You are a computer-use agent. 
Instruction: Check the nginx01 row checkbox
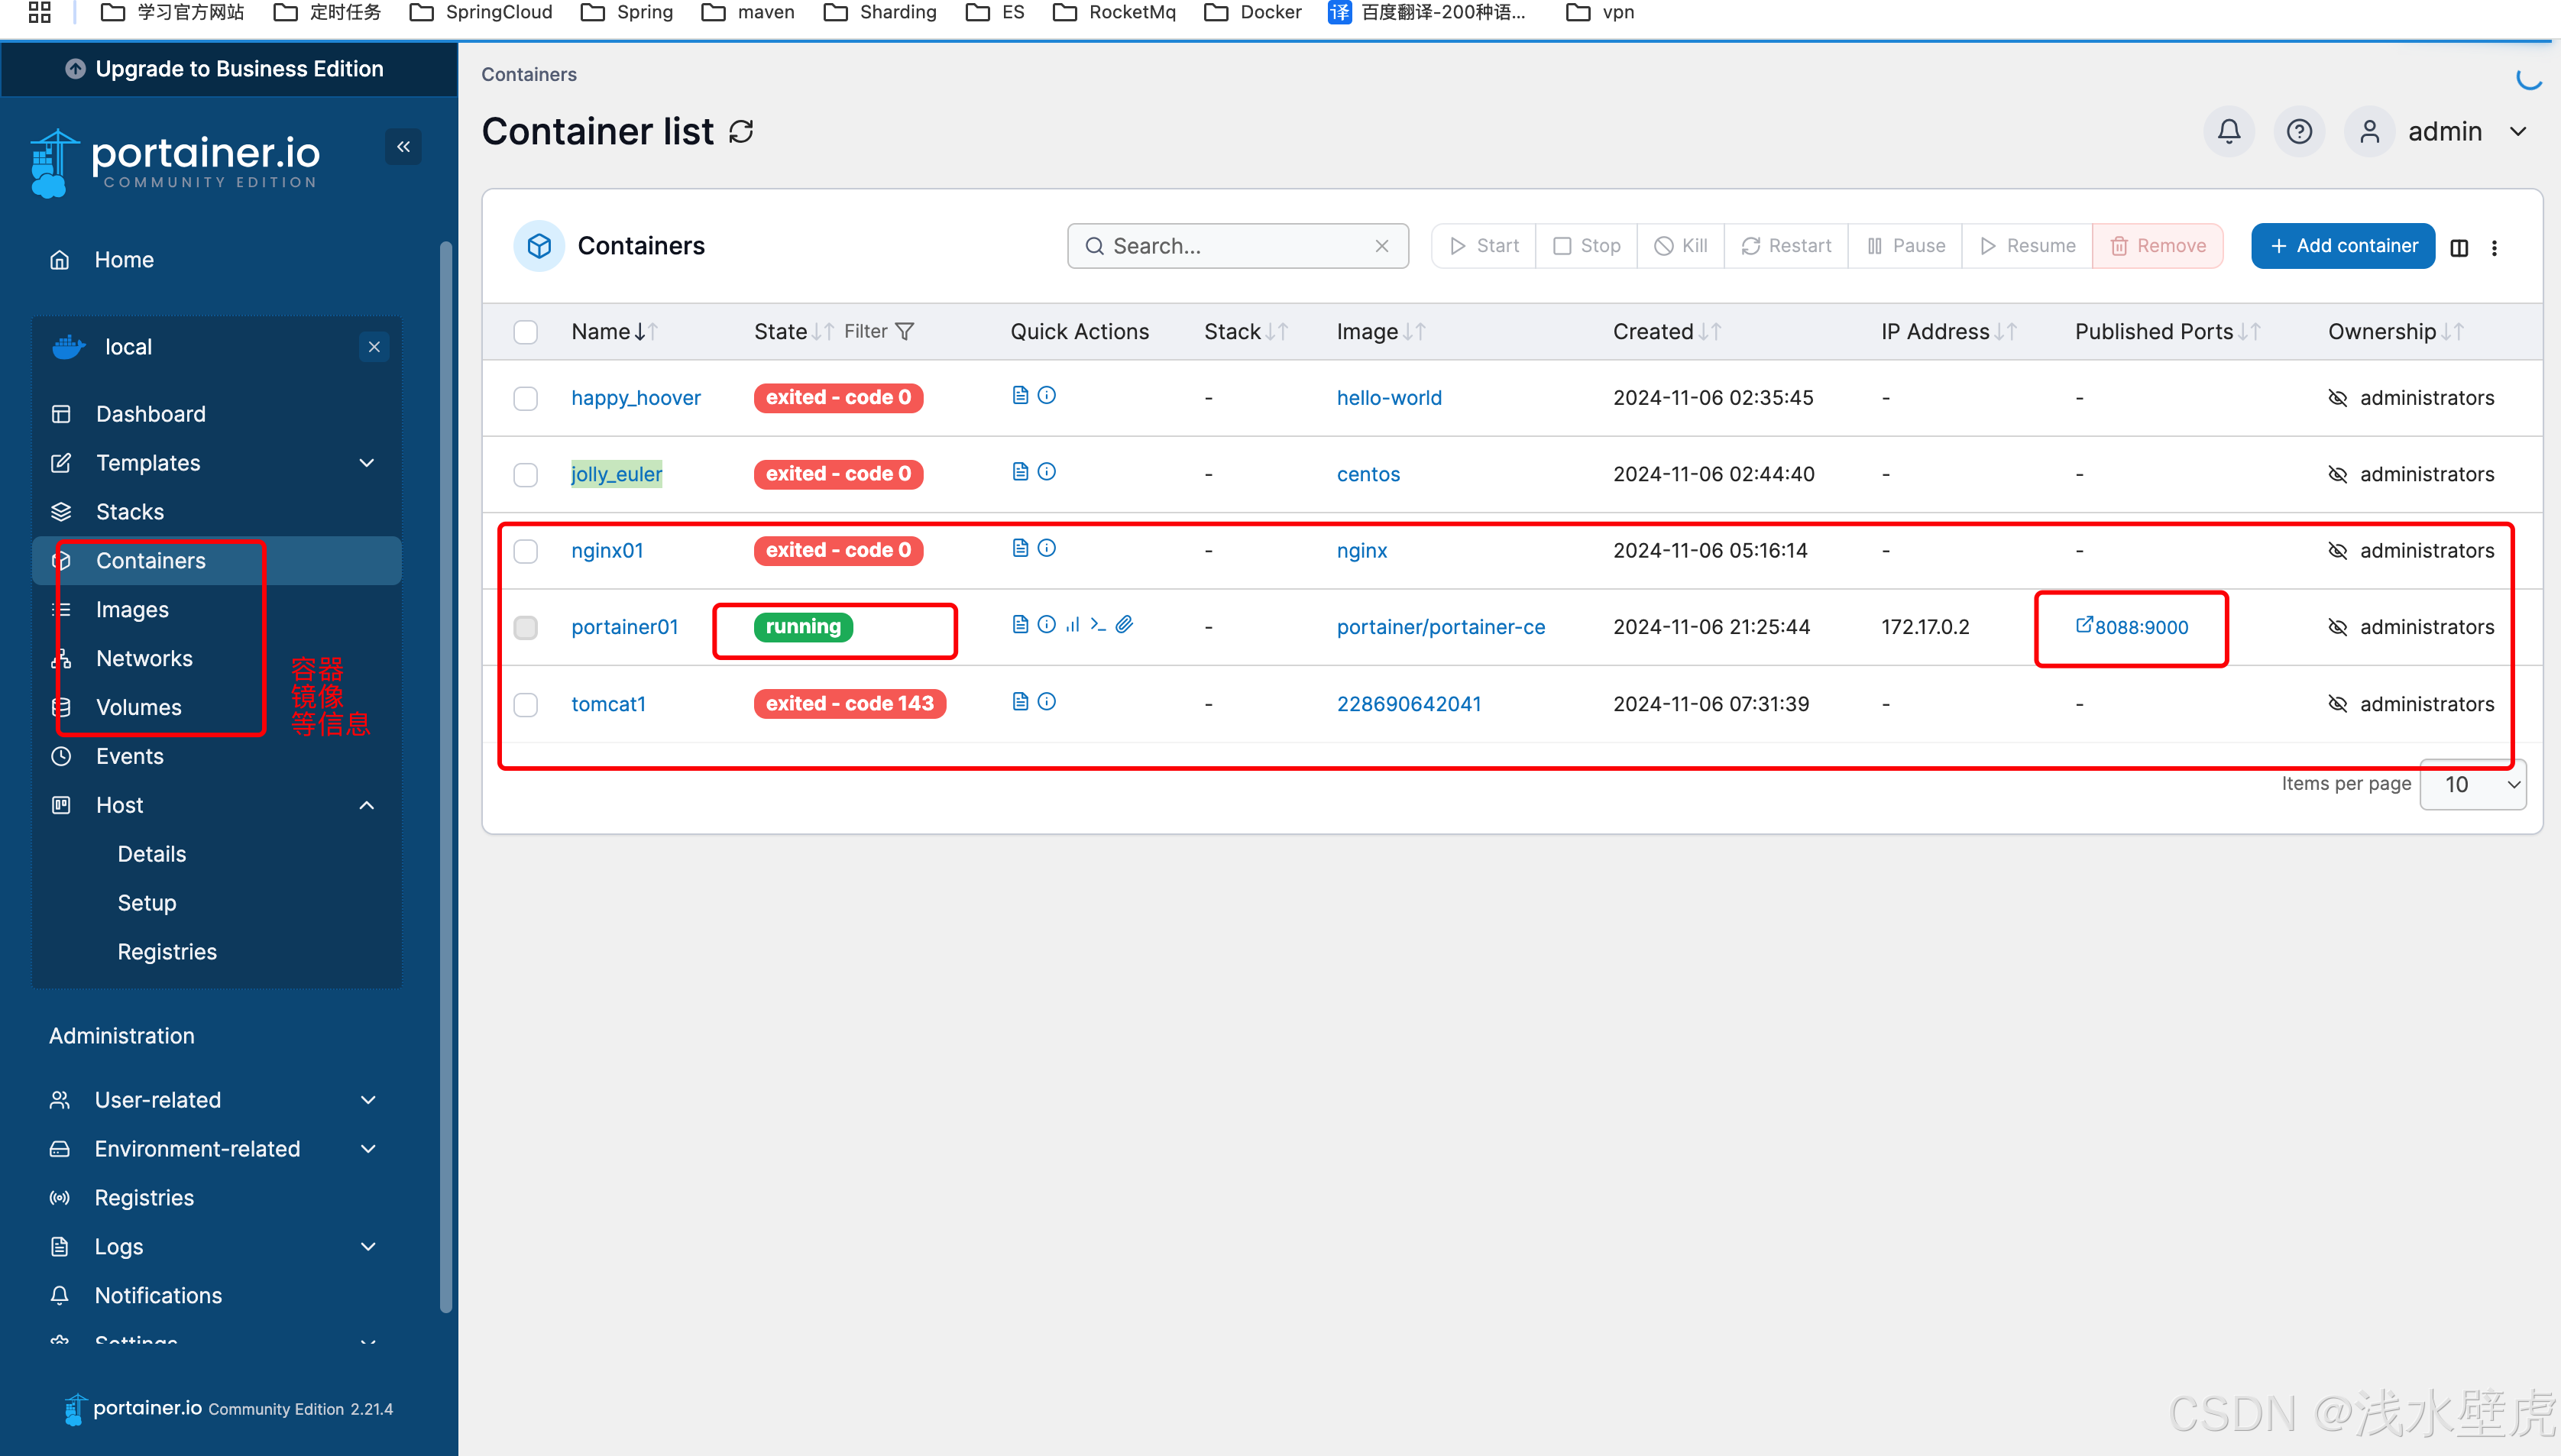(526, 551)
